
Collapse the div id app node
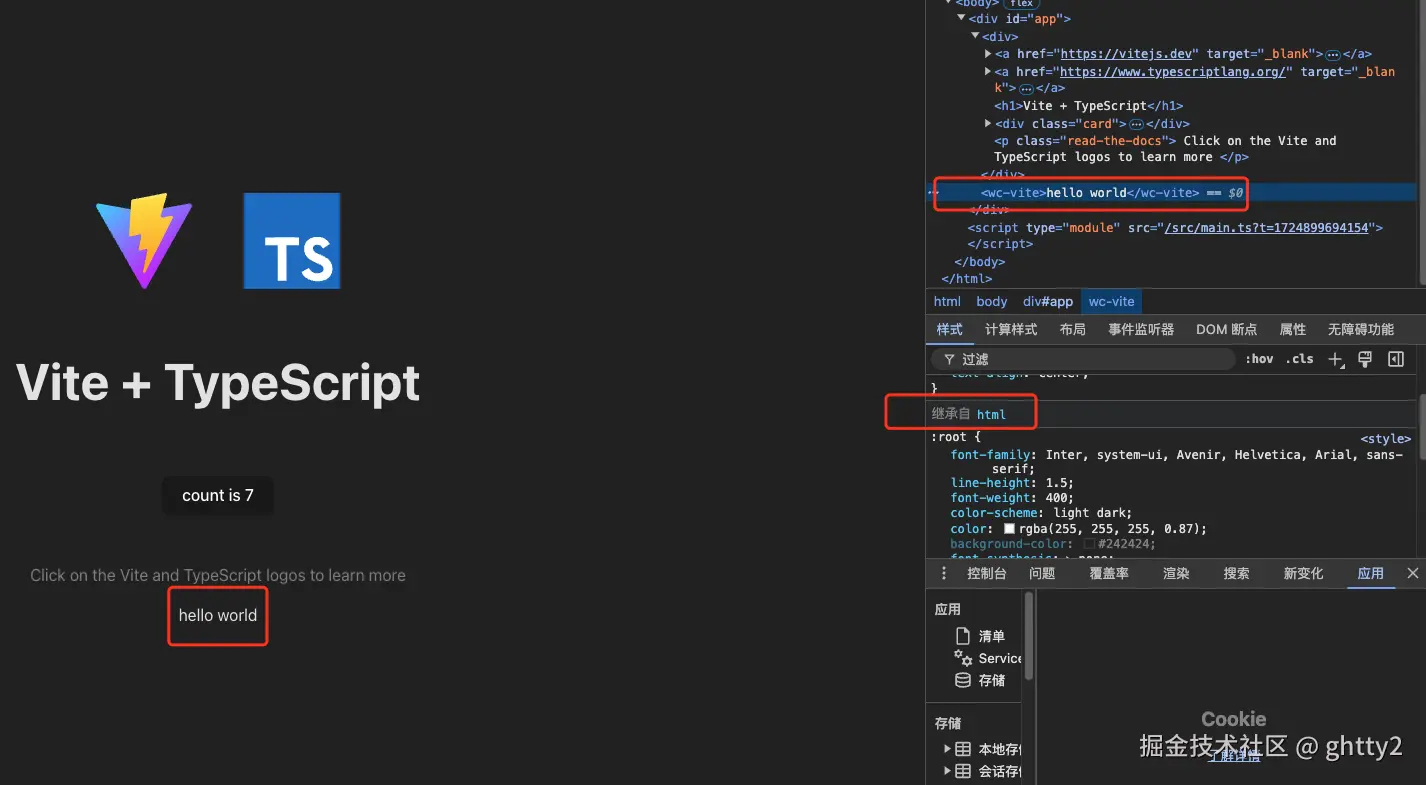click(961, 19)
